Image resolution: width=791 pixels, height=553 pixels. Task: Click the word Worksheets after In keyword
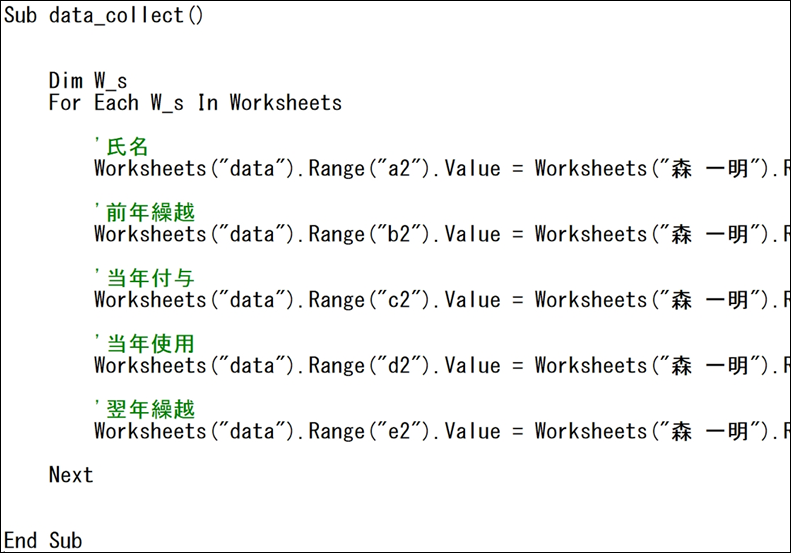pos(286,103)
